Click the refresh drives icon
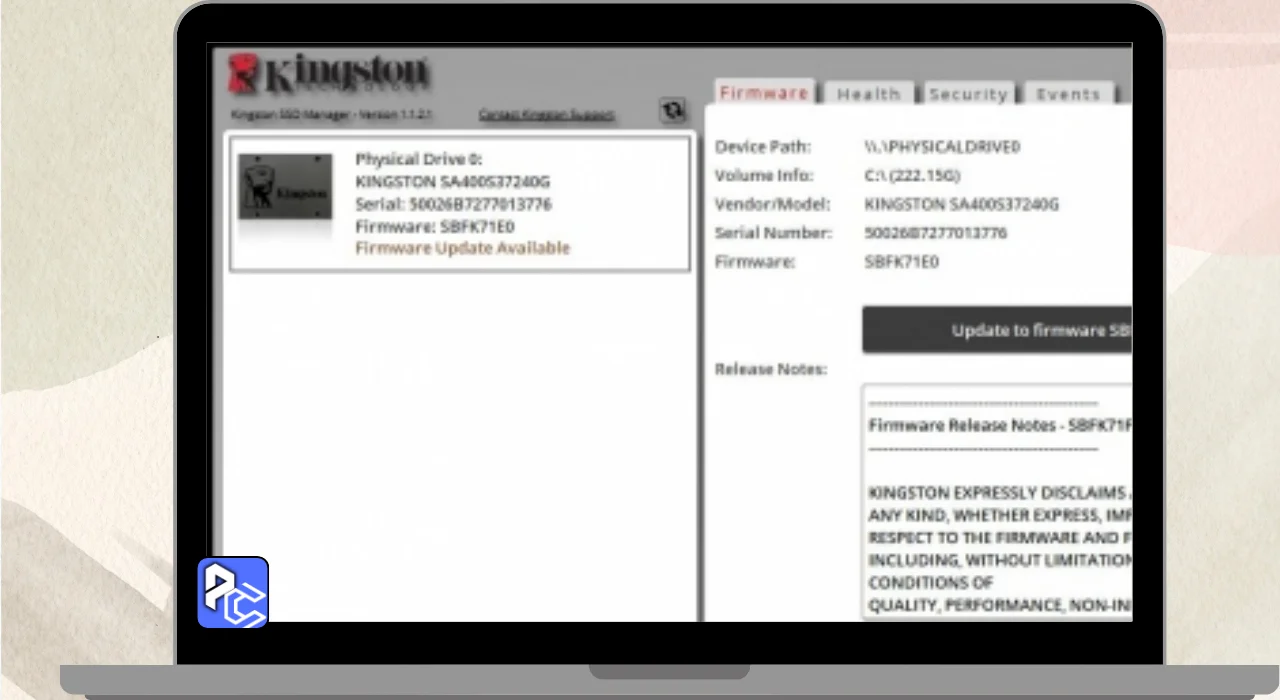This screenshot has width=1280, height=700. click(673, 111)
